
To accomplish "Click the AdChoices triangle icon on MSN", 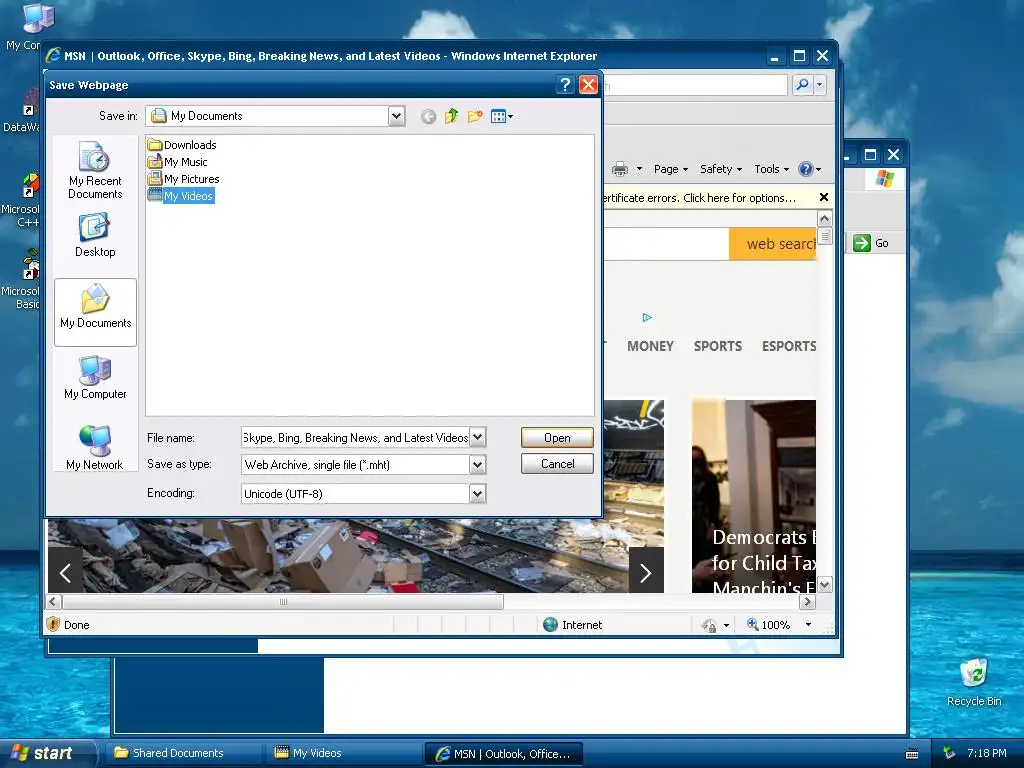I will pyautogui.click(x=647, y=317).
